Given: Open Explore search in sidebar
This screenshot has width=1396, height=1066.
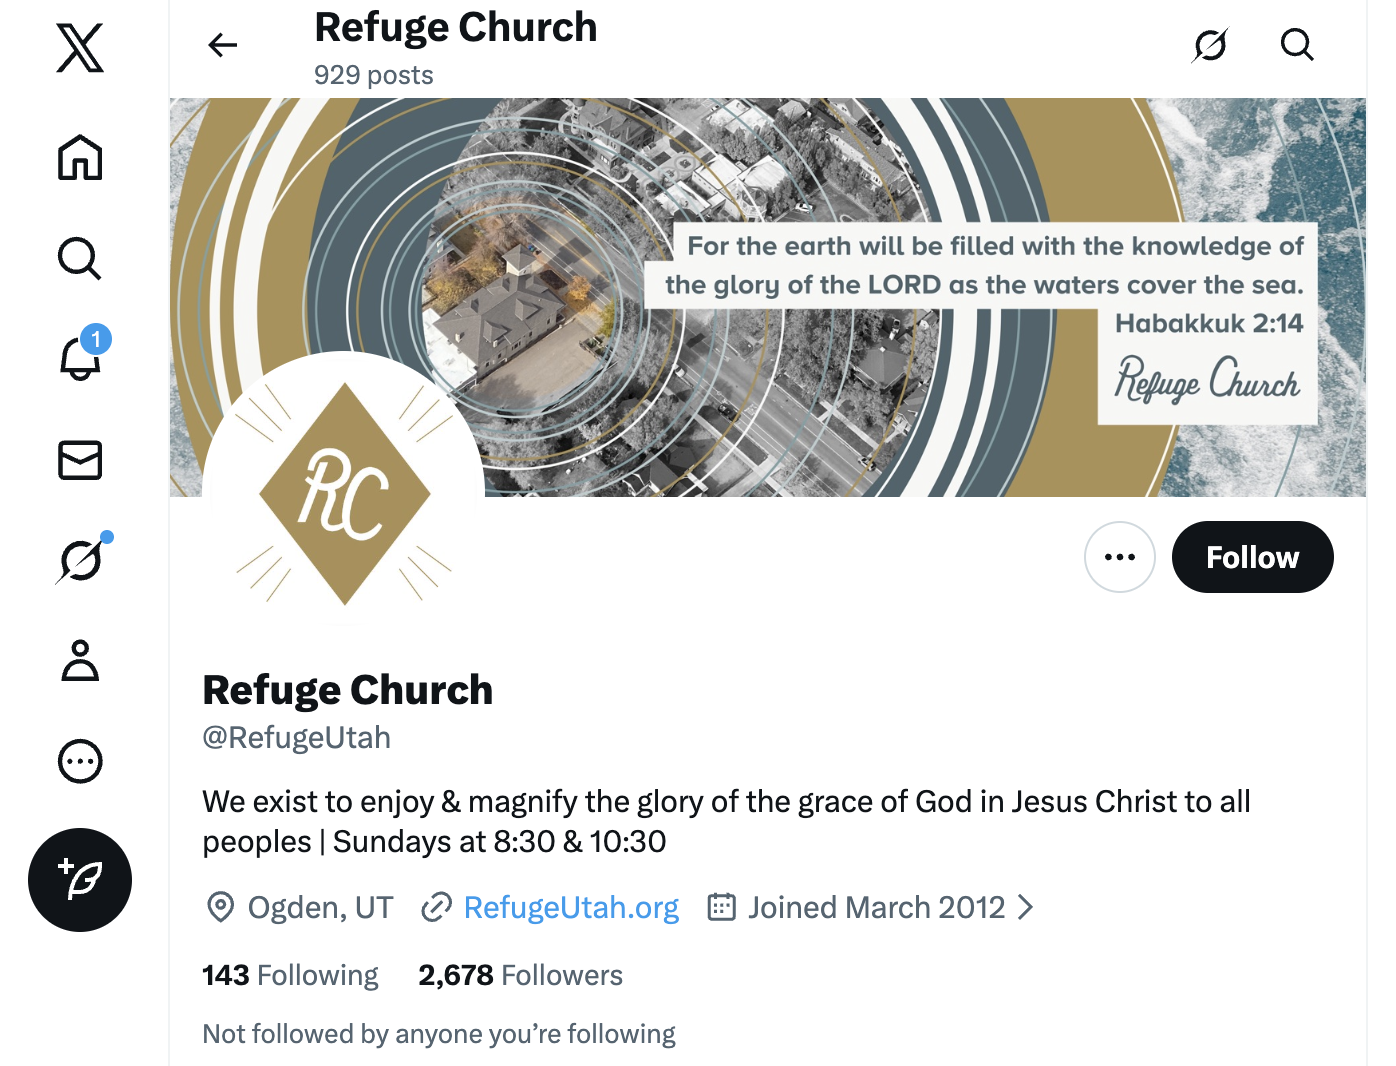Looking at the screenshot, I should click(x=80, y=258).
